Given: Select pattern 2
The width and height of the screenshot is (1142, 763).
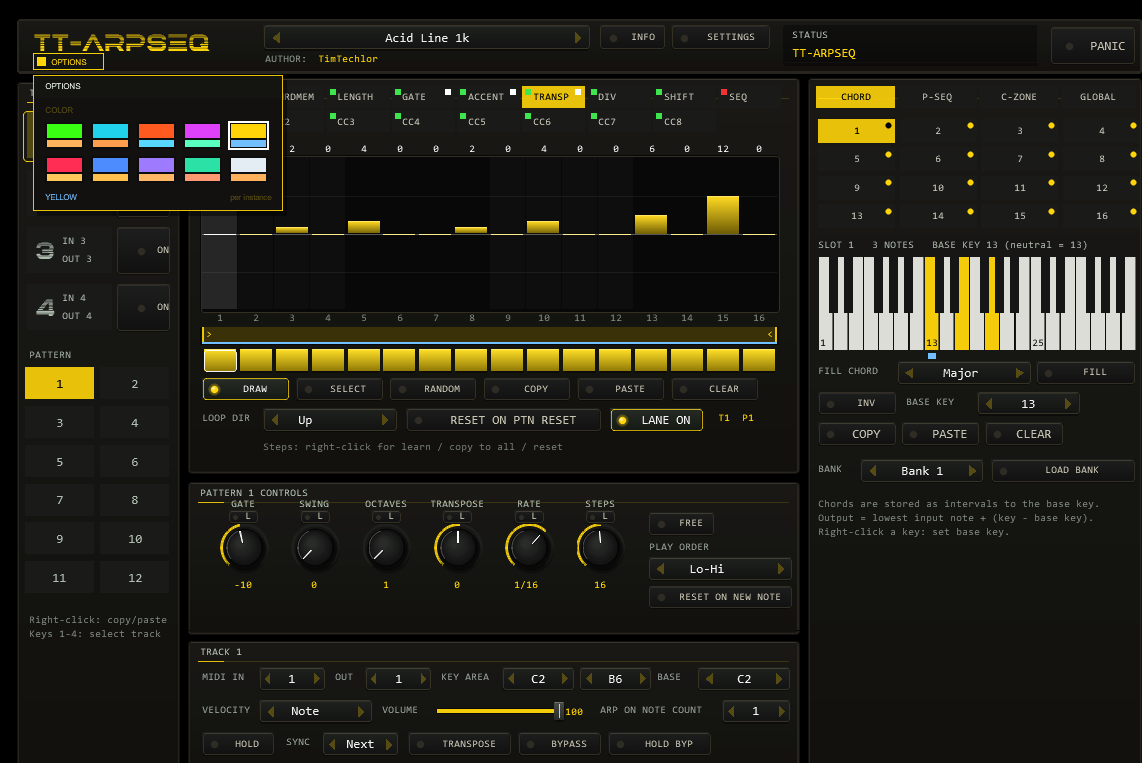Looking at the screenshot, I should coord(135,384).
